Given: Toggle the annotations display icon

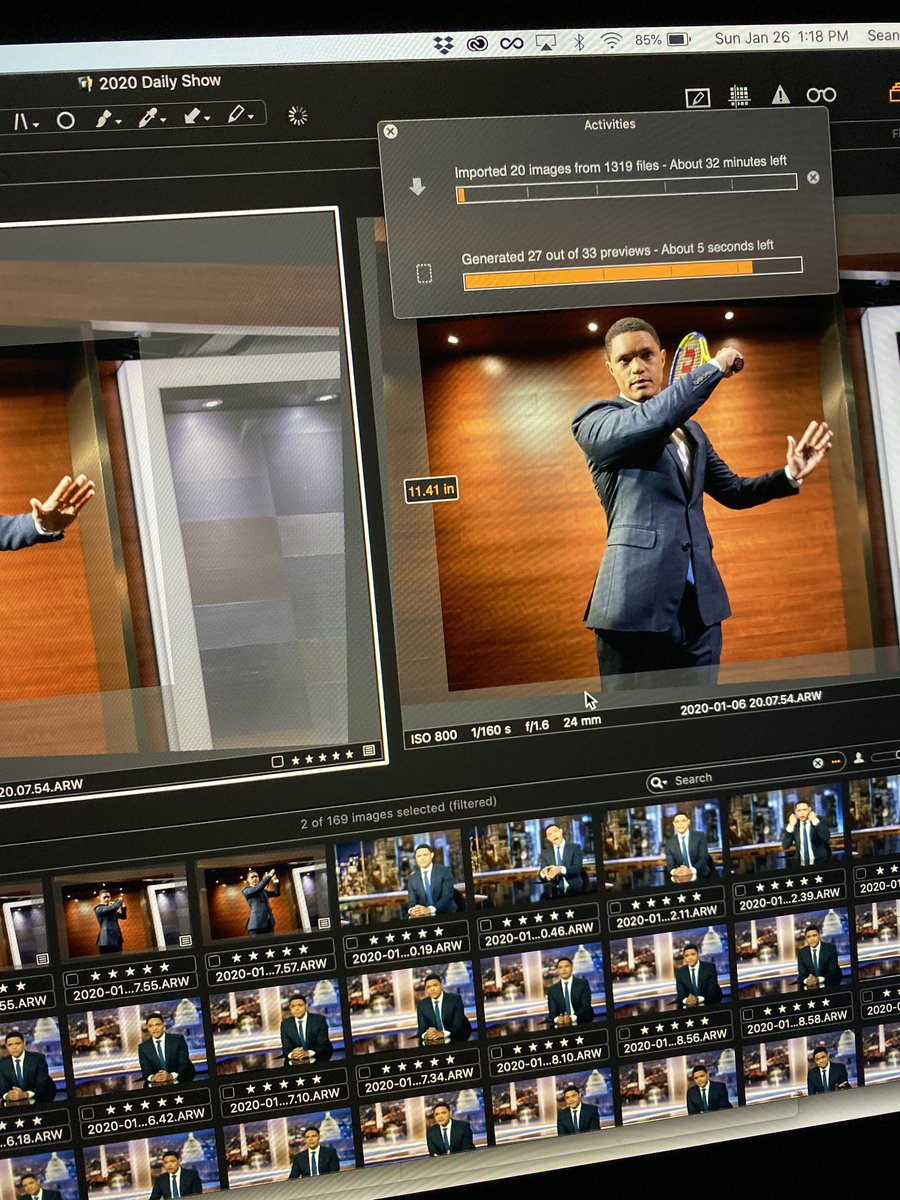Looking at the screenshot, I should pyautogui.click(x=697, y=97).
